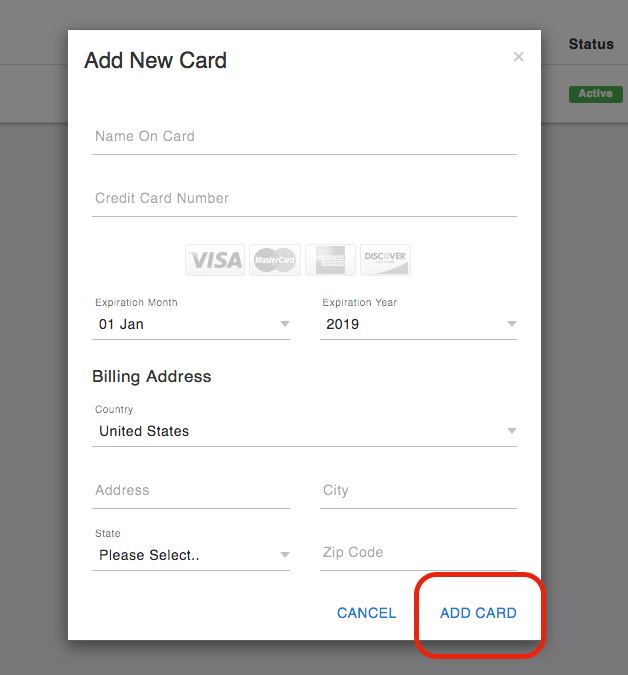The image size is (628, 675).
Task: Open the State dropdown
Action: point(191,555)
